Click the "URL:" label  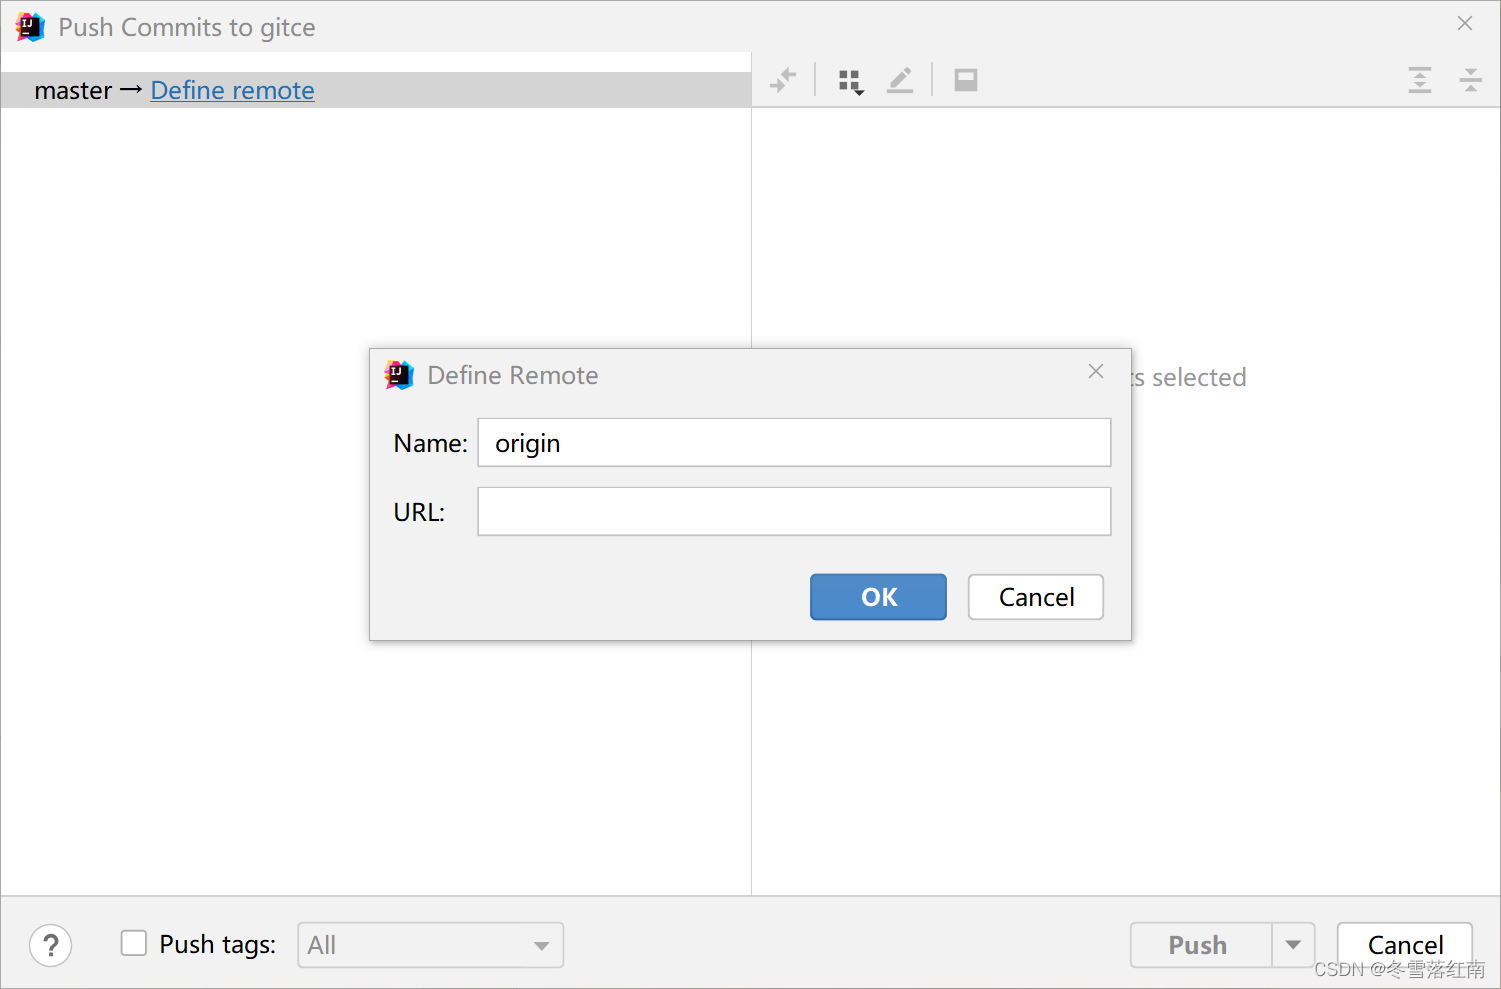click(x=419, y=512)
